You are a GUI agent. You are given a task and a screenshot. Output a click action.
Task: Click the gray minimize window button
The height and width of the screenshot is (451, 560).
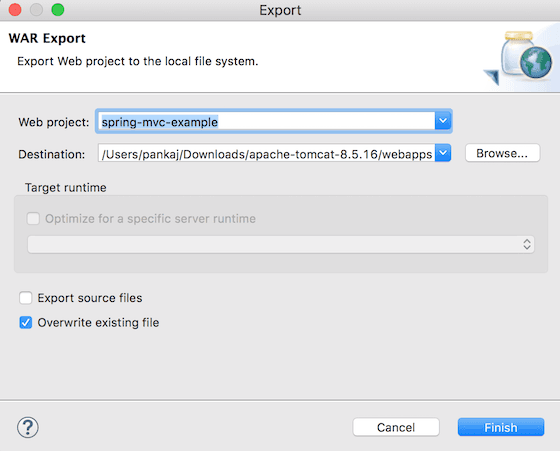pyautogui.click(x=36, y=10)
